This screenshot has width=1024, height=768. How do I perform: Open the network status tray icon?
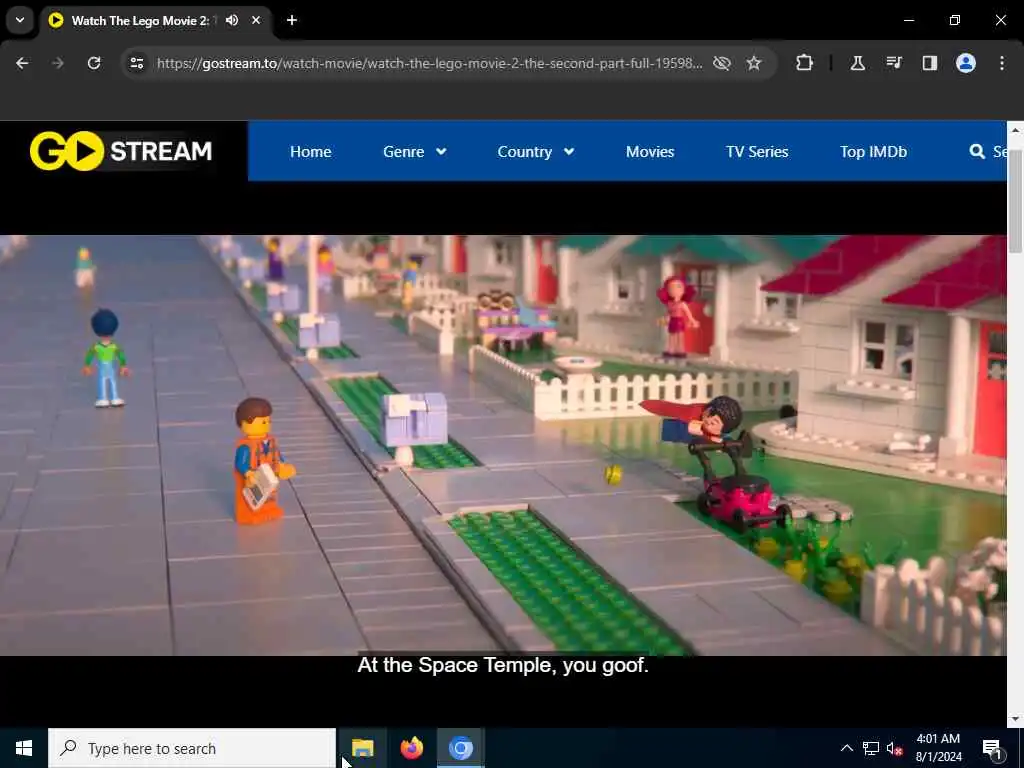click(x=871, y=748)
